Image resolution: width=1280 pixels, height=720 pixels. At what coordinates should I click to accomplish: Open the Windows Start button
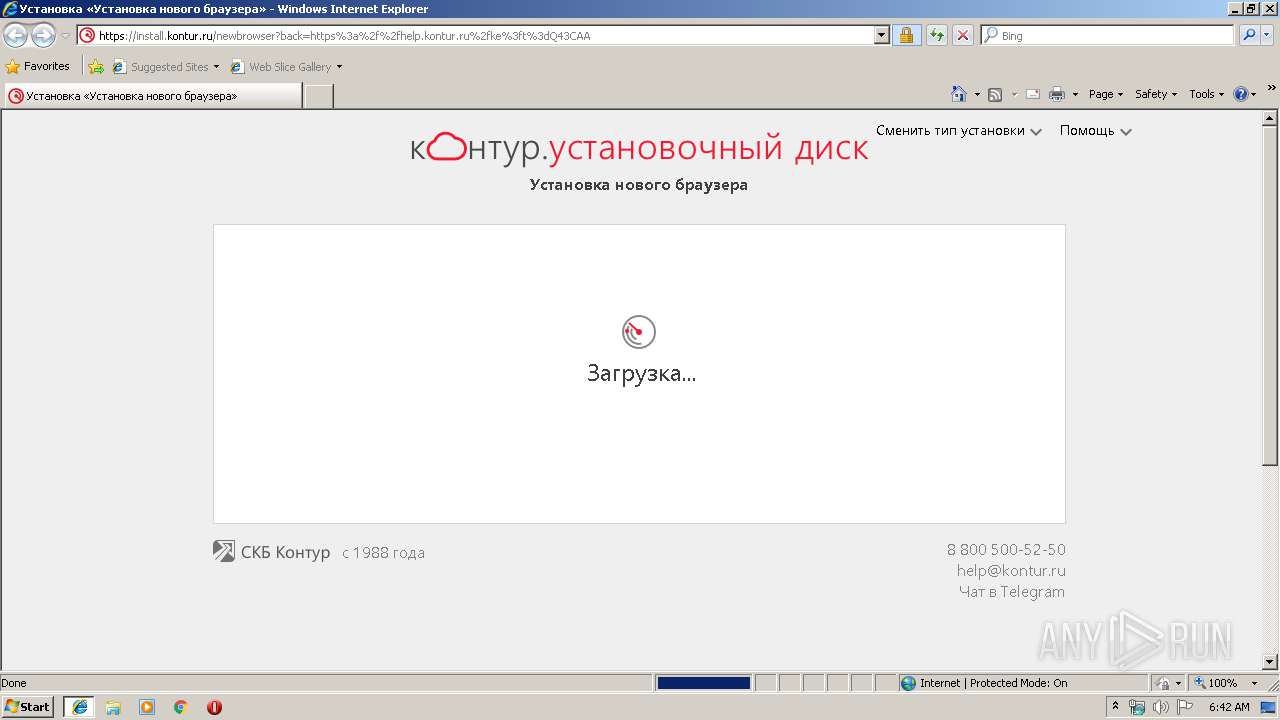coord(28,706)
